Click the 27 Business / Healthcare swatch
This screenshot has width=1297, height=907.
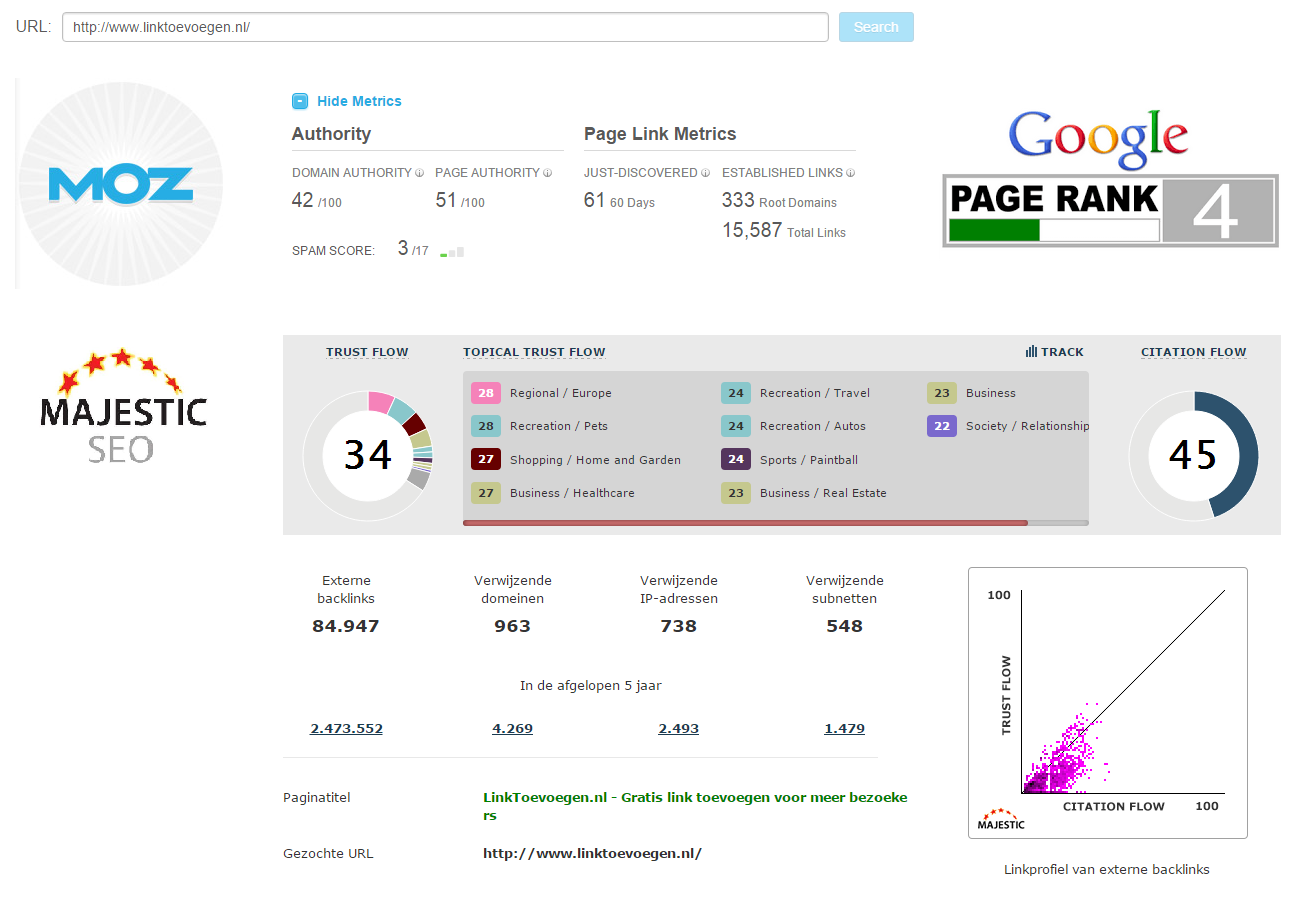click(x=486, y=493)
